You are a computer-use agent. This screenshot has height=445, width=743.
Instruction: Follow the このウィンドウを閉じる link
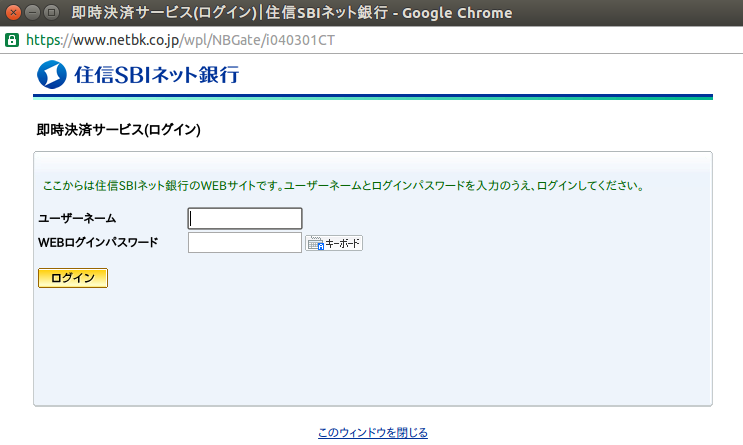pyautogui.click(x=372, y=432)
